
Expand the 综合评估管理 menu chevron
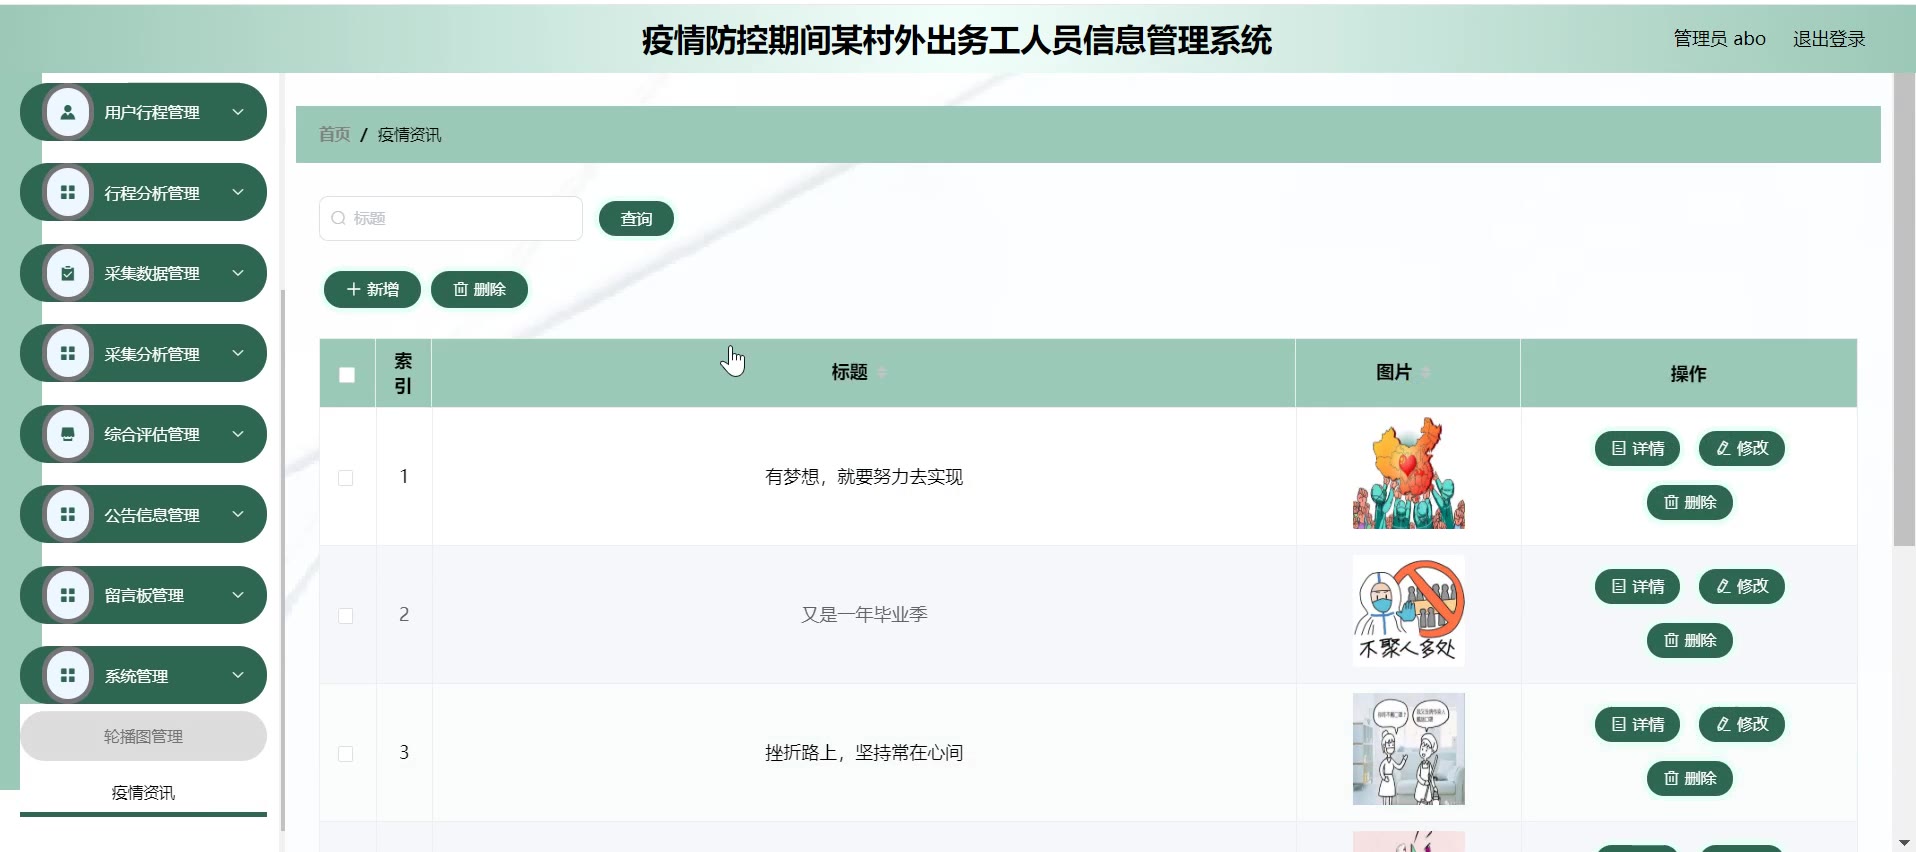[x=238, y=434]
